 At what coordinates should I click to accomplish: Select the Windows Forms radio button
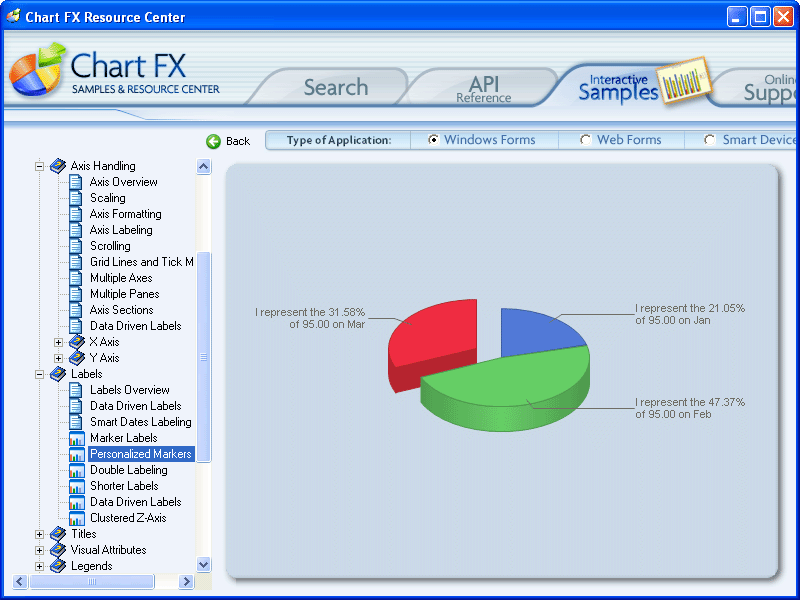point(431,140)
